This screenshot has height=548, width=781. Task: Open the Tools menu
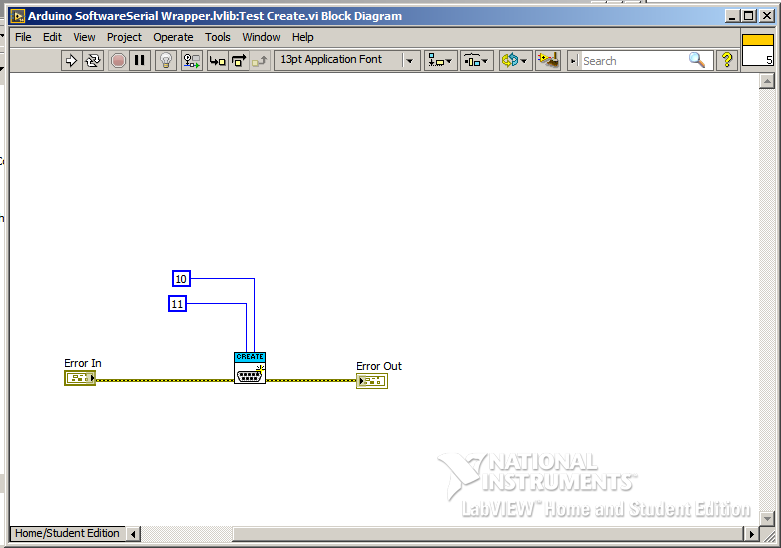(218, 37)
